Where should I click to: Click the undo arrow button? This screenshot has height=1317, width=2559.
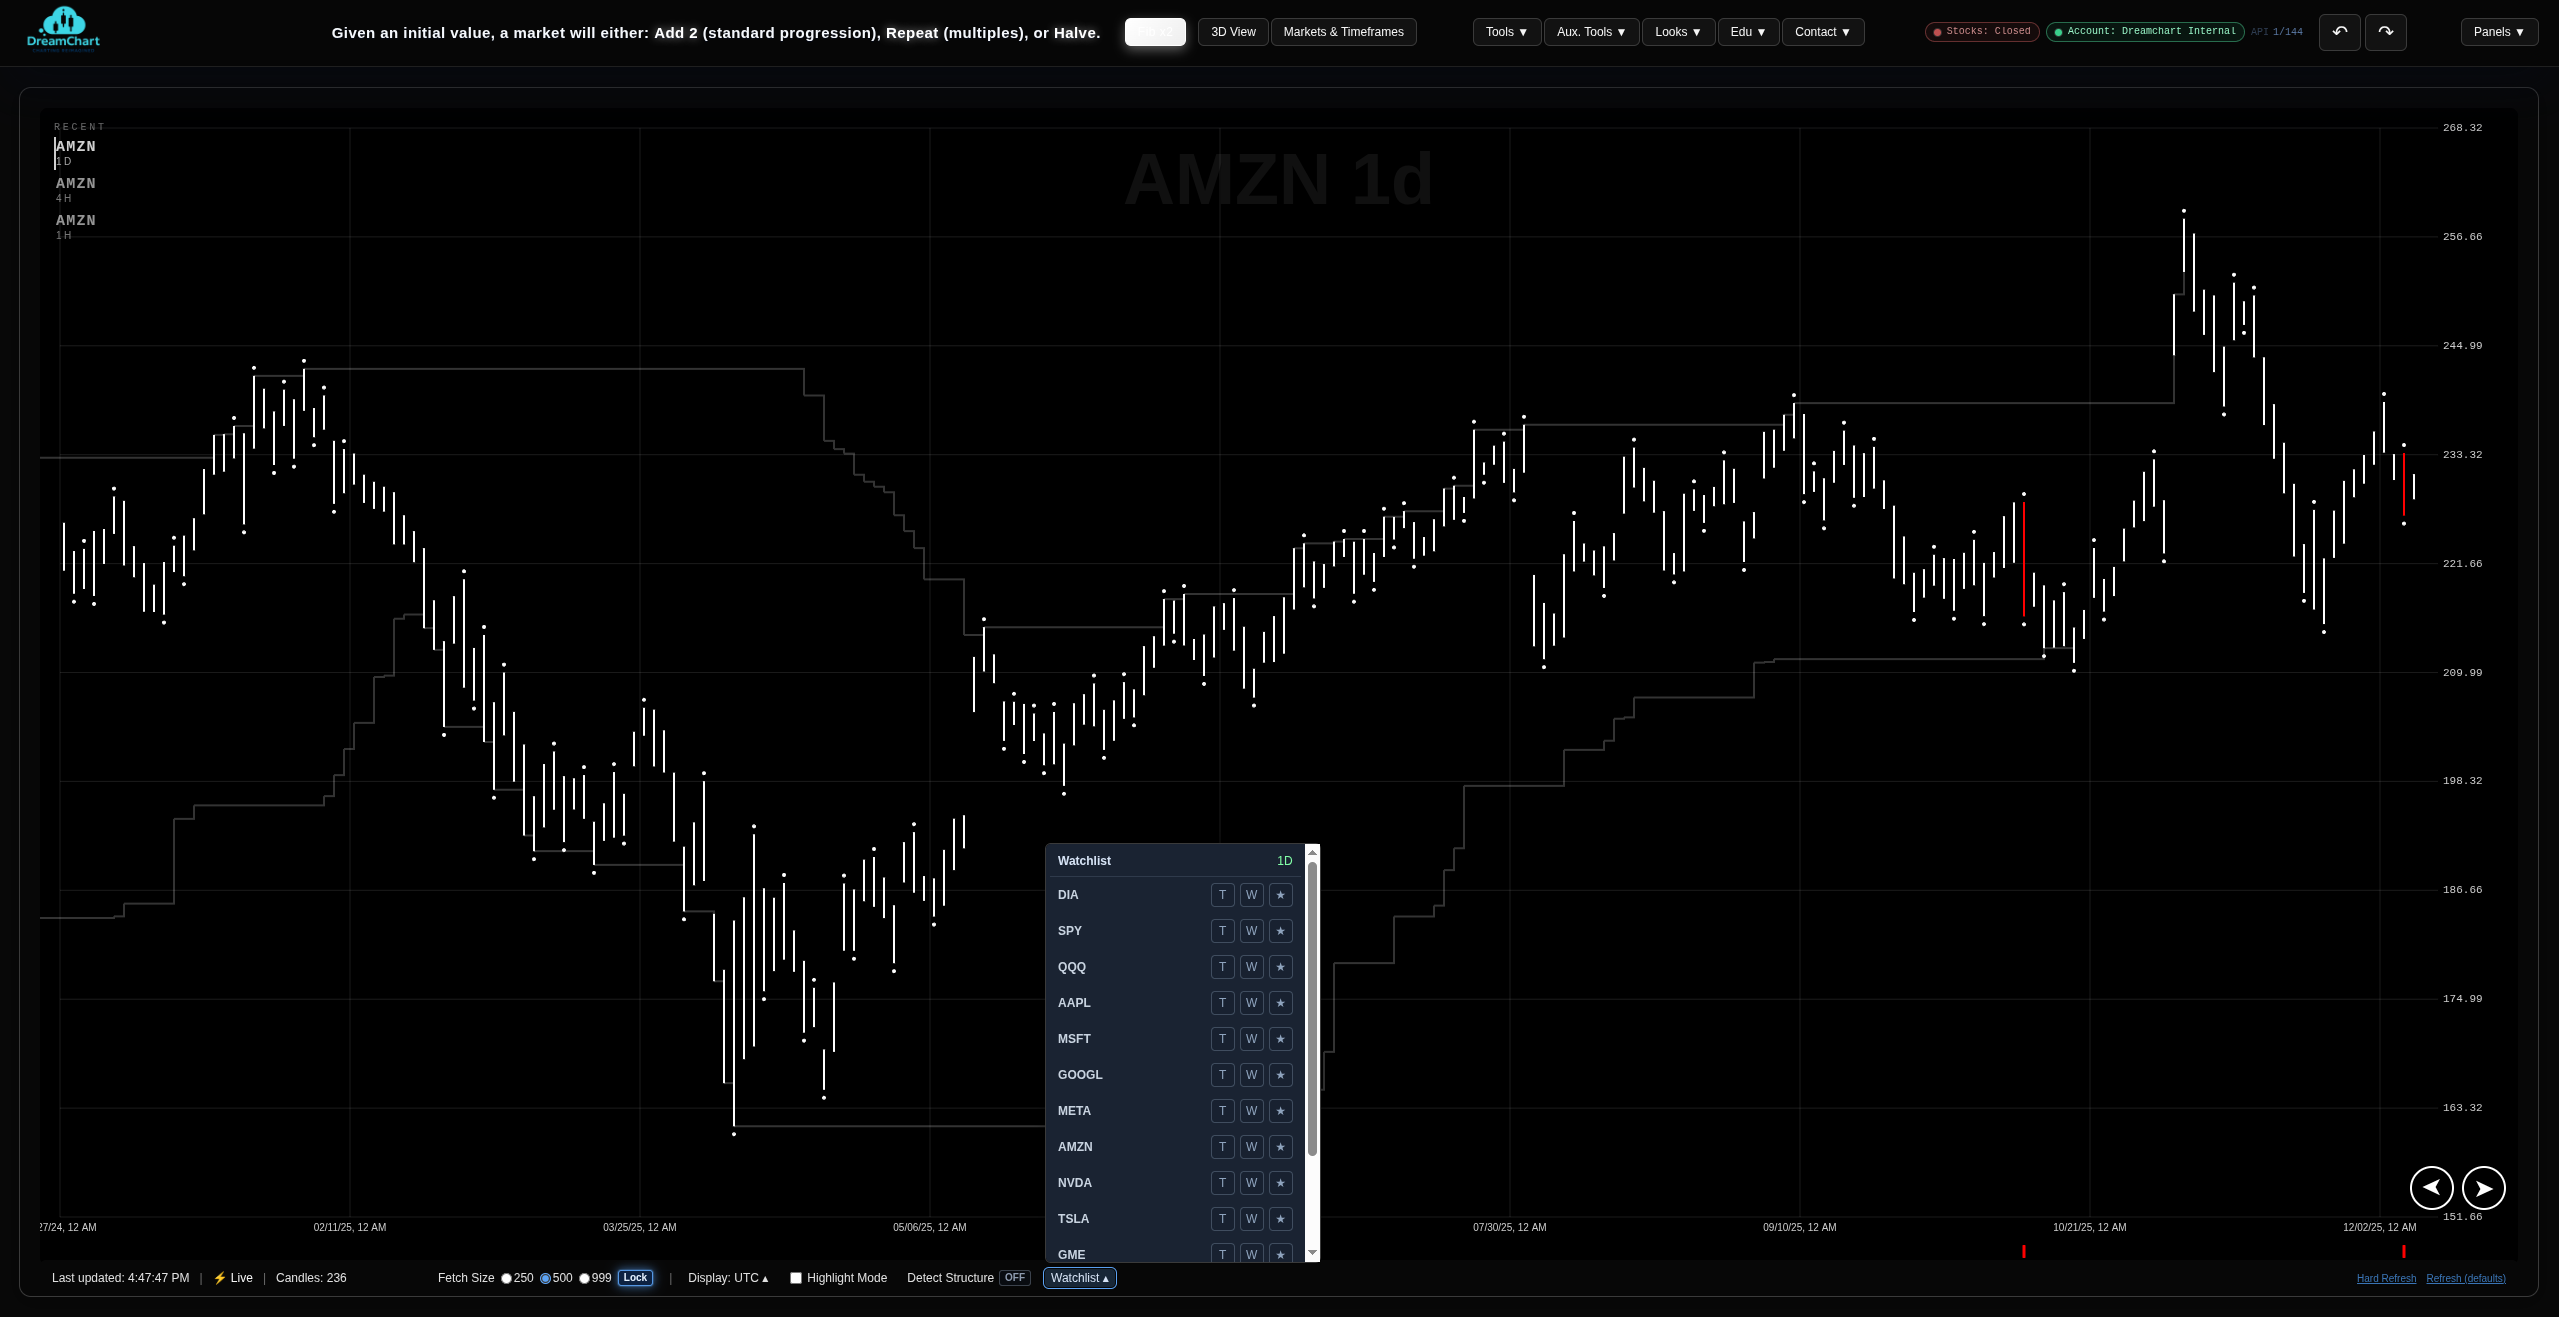2339,32
